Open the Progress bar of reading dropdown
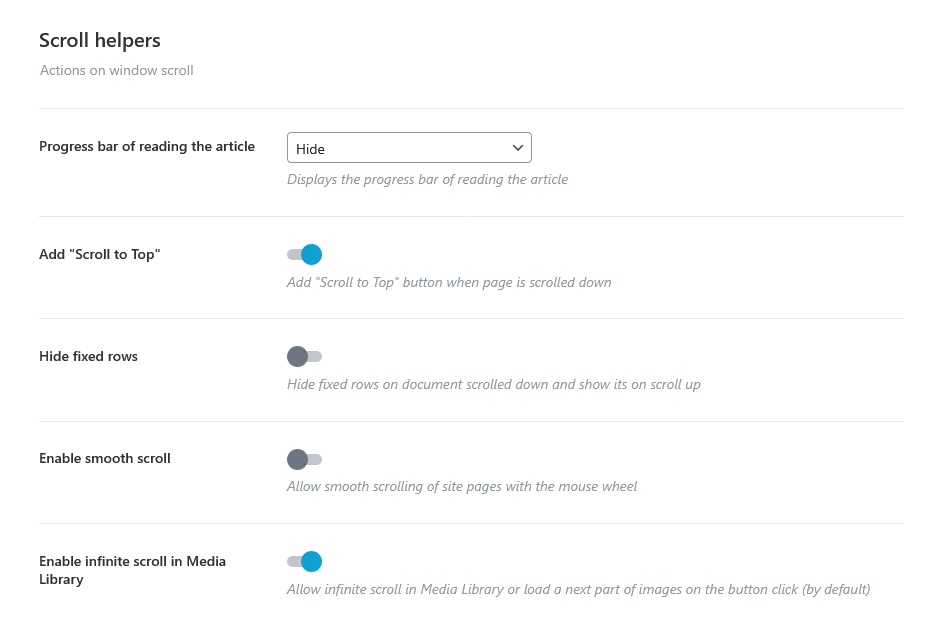 click(409, 148)
